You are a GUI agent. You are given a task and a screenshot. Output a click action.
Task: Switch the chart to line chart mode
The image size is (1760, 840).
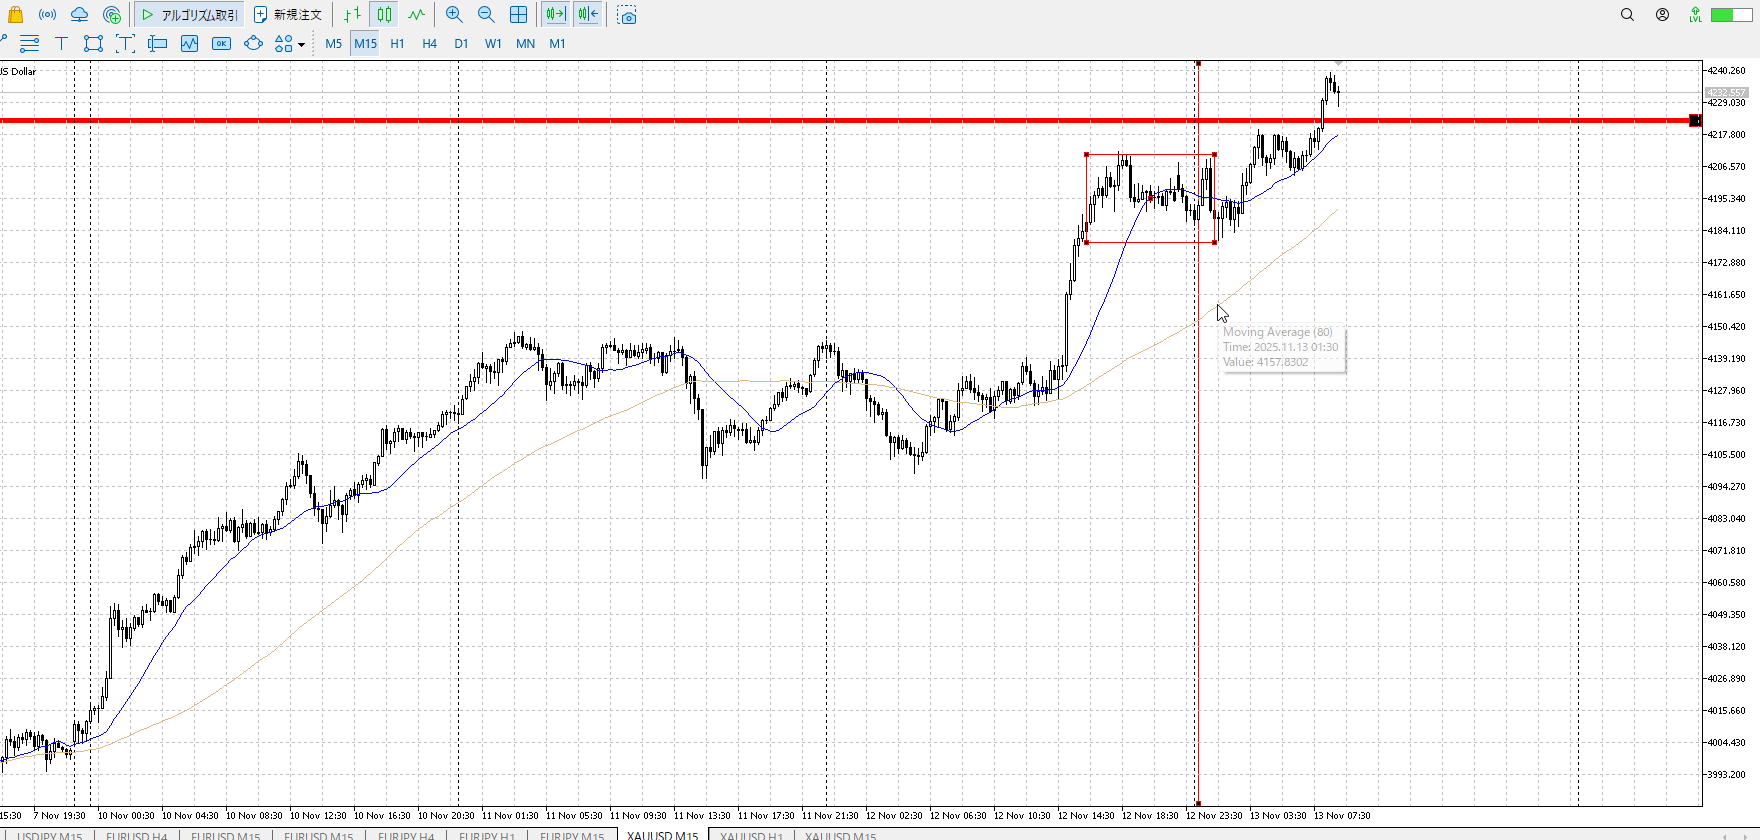pos(416,15)
